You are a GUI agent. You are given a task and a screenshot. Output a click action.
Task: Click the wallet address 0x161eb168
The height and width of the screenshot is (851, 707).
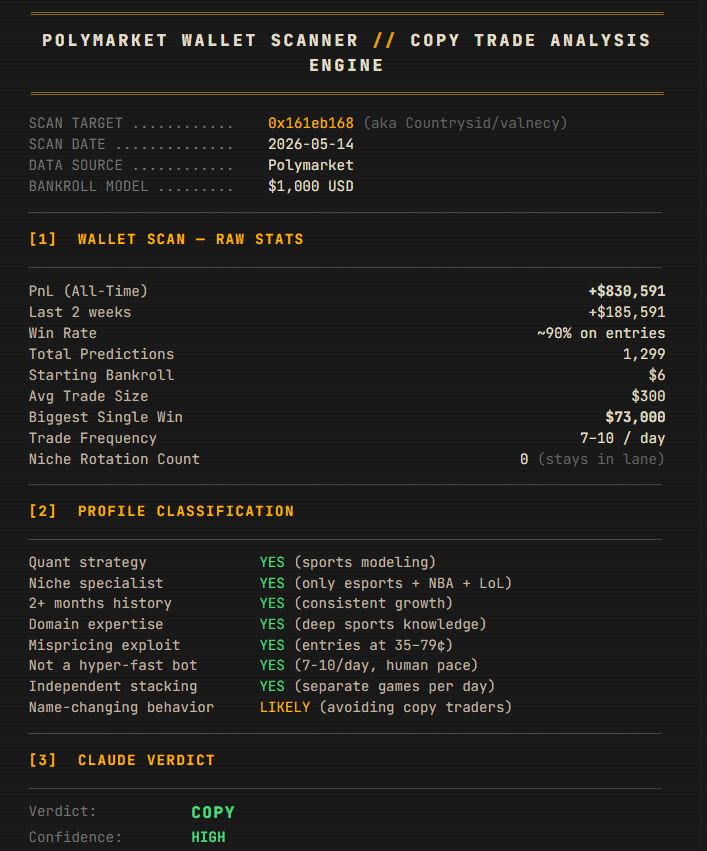coord(310,123)
